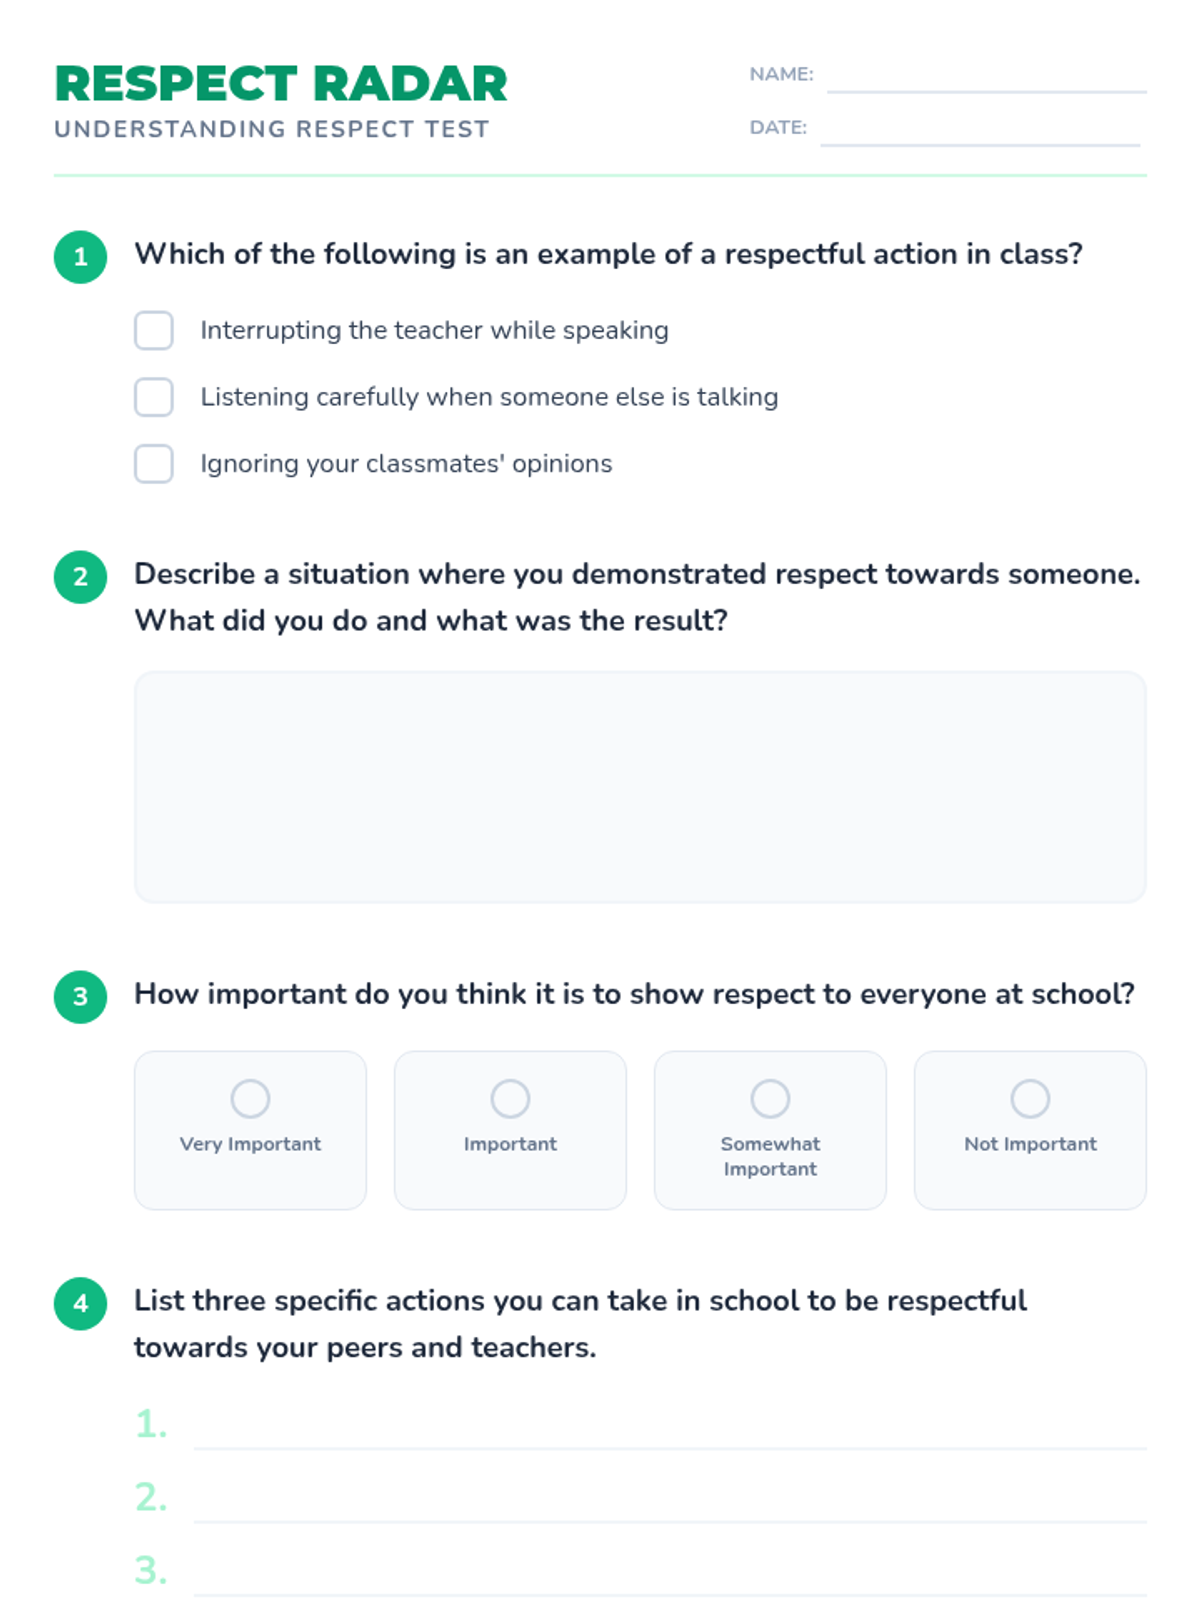Click the green question 2 number badge
The width and height of the screenshot is (1200, 1600).
pos(80,577)
